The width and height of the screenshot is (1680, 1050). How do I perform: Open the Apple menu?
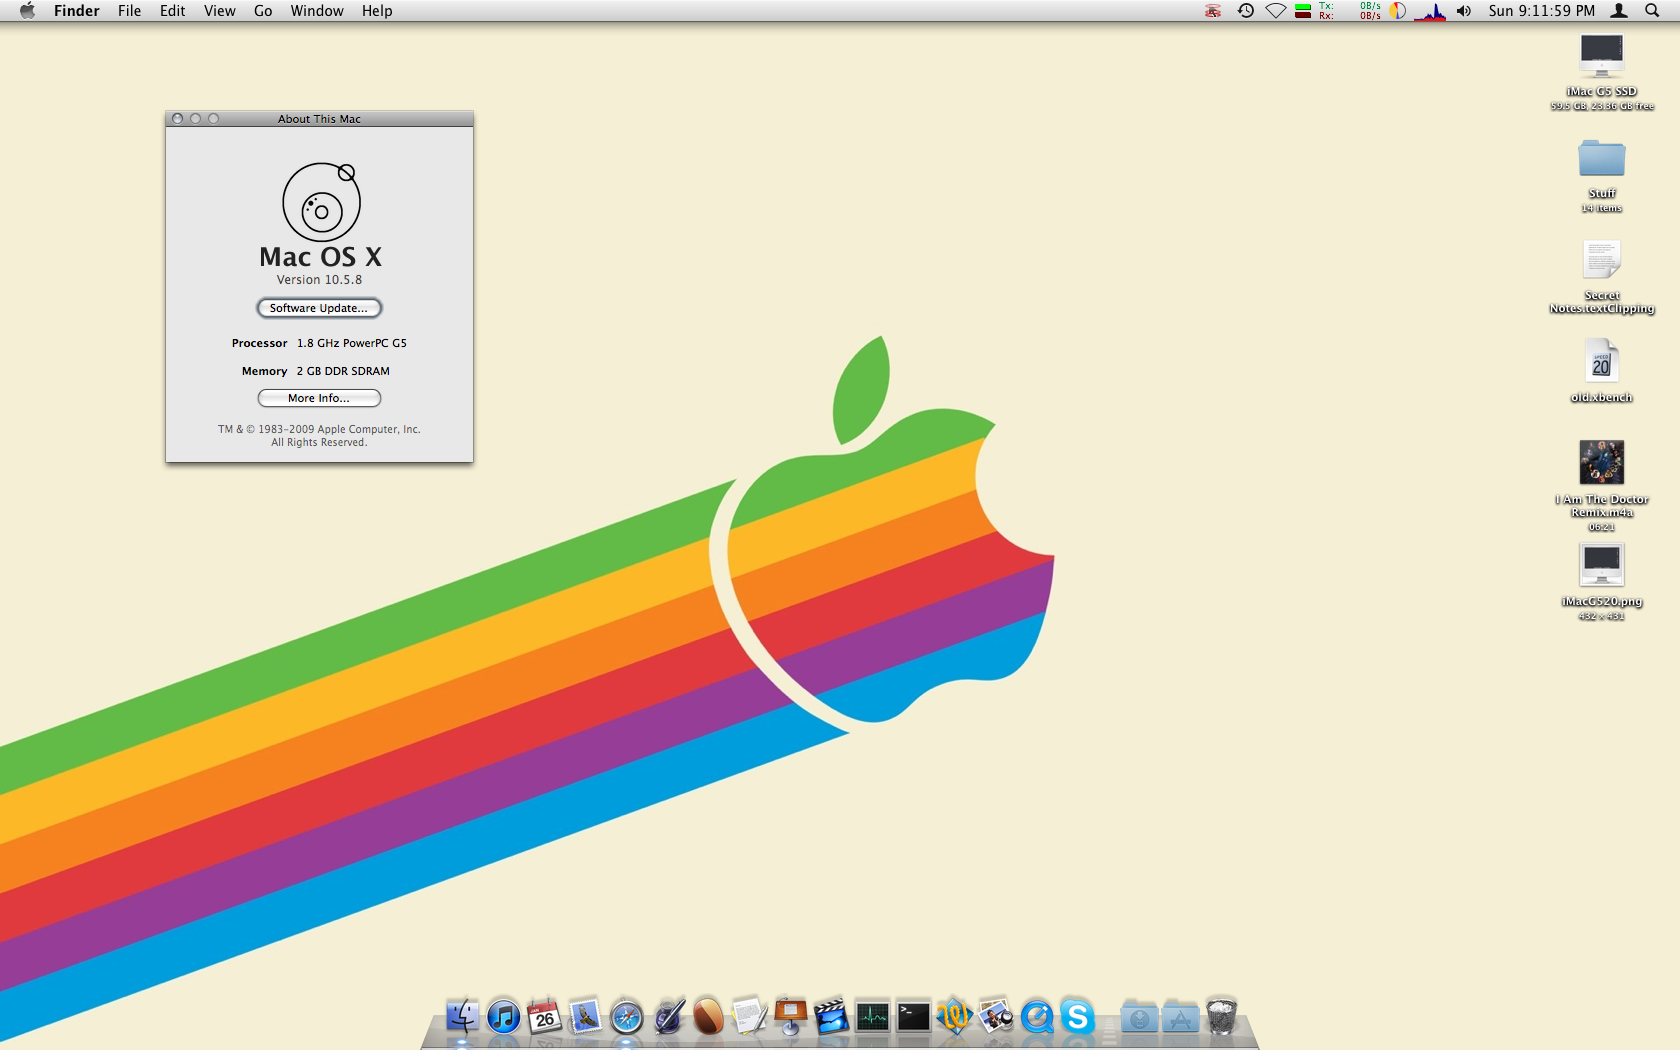[27, 11]
